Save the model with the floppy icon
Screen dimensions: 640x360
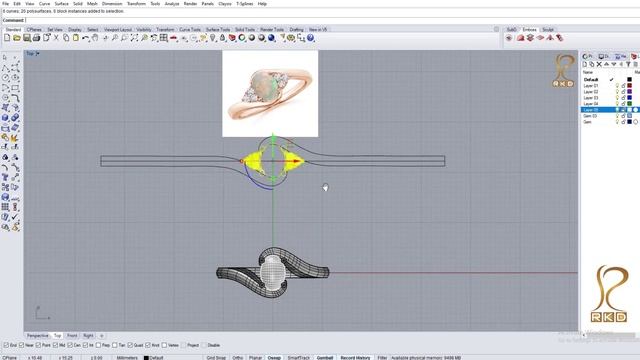[27, 38]
